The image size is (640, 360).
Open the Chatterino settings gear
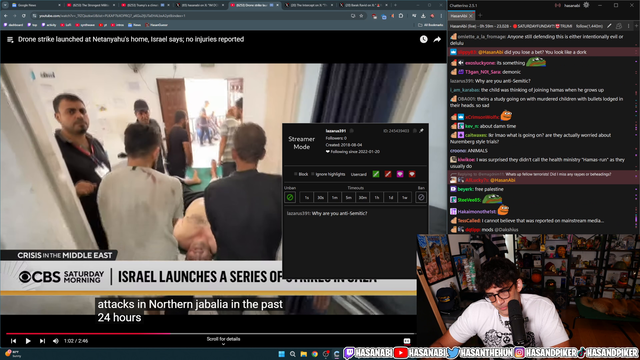pyautogui.click(x=586, y=5)
